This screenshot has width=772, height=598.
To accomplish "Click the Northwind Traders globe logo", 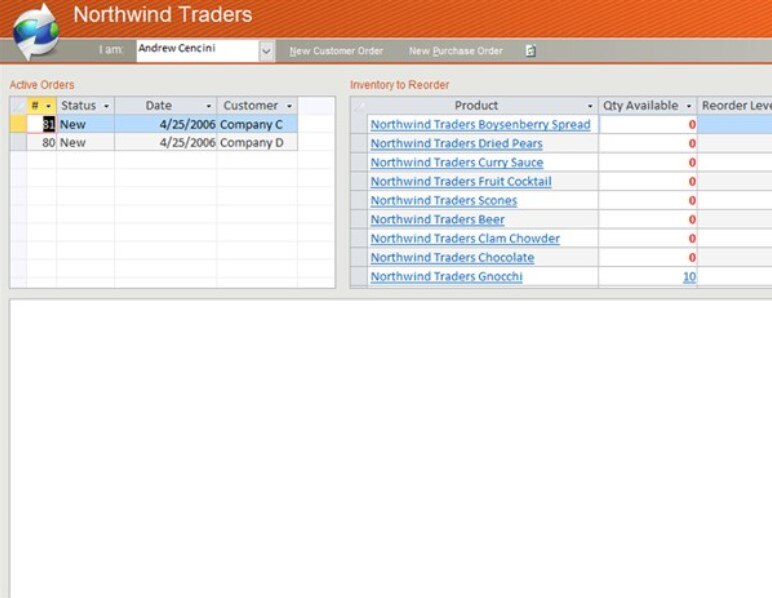I will pyautogui.click(x=36, y=32).
